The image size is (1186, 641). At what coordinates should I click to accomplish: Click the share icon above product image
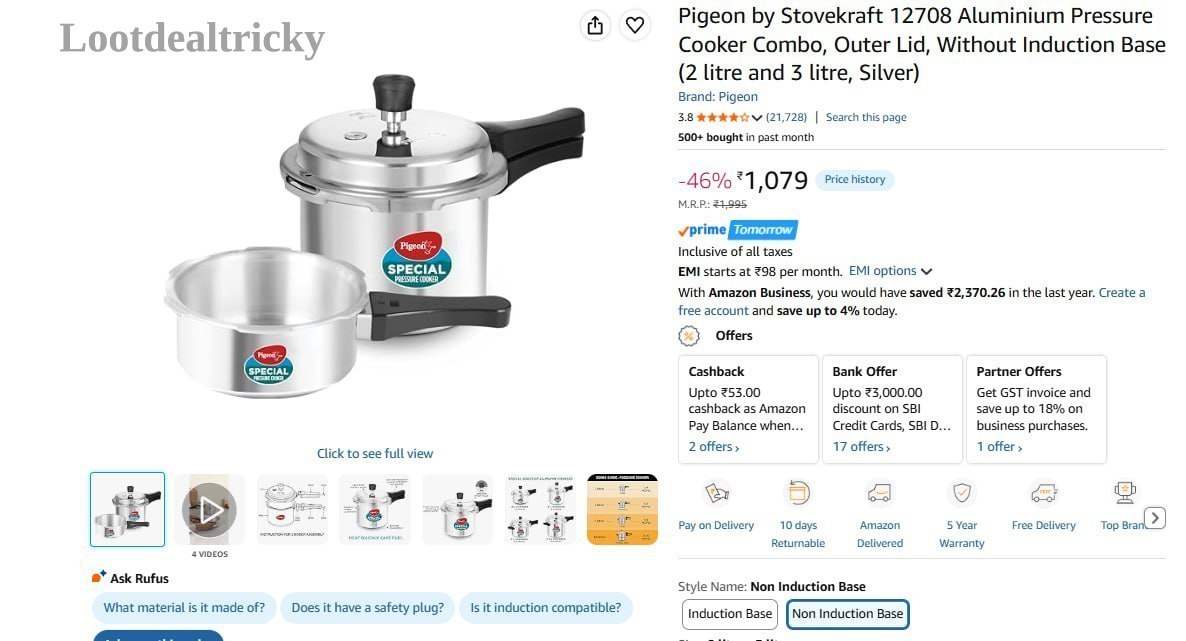tap(595, 25)
